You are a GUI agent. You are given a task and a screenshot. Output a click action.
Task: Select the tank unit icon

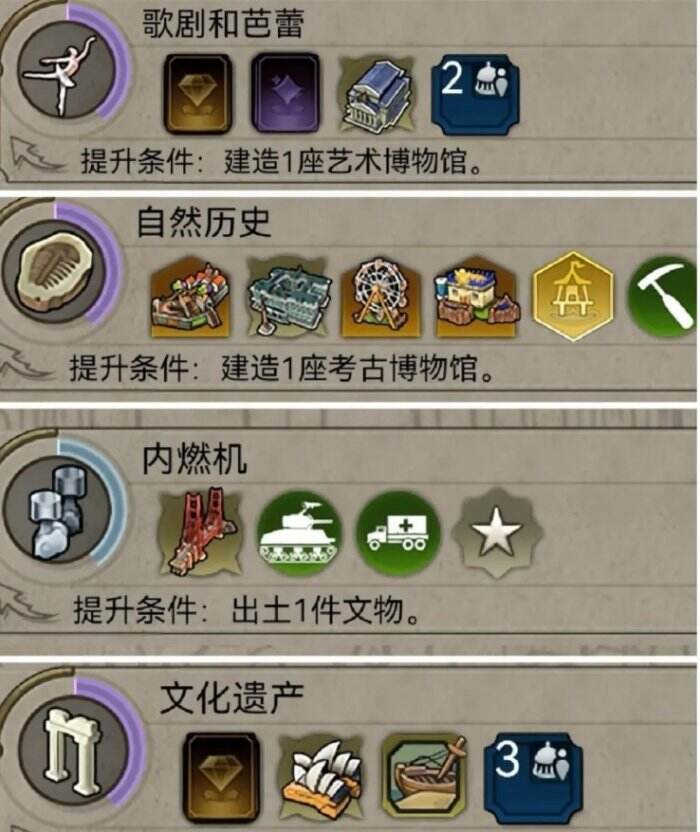pyautogui.click(x=299, y=533)
